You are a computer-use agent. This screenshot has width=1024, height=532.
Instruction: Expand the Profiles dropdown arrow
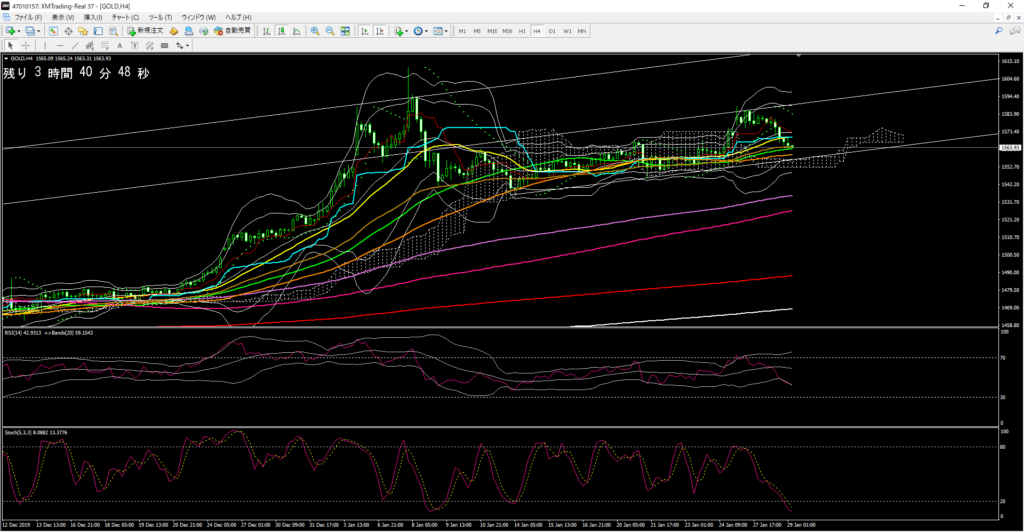[x=39, y=31]
